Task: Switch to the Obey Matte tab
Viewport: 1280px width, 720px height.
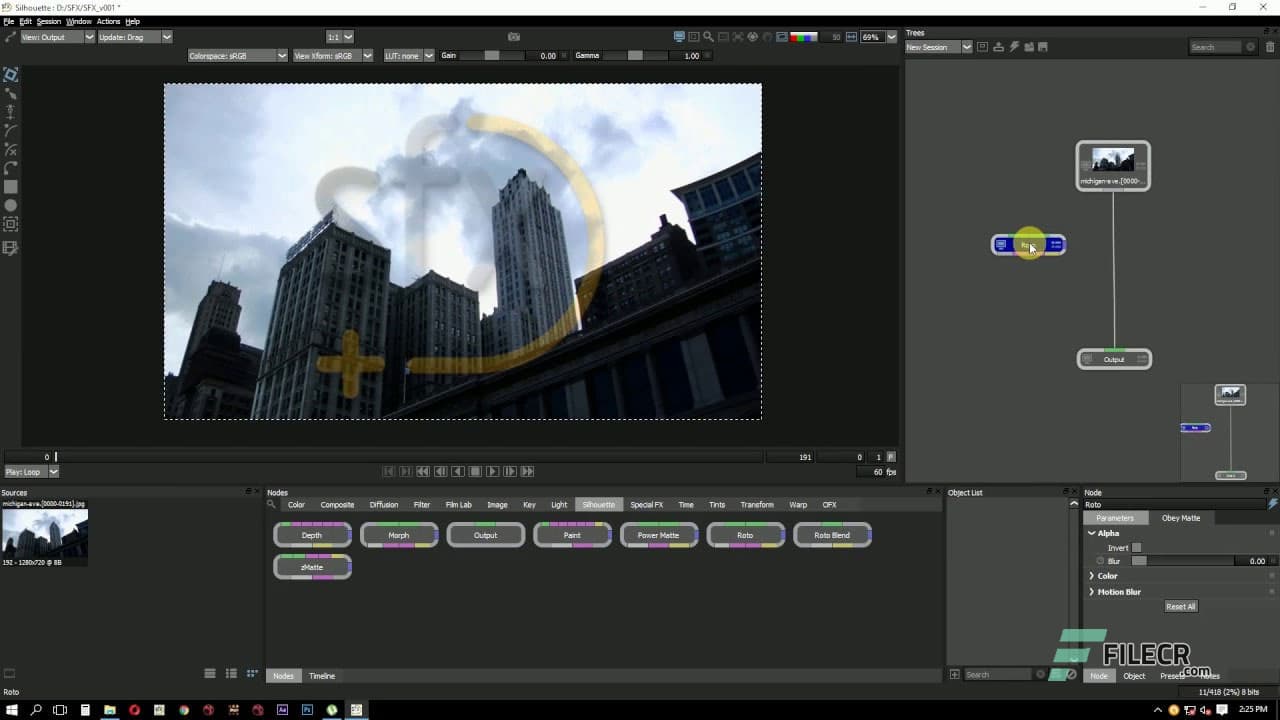Action: pos(1180,518)
